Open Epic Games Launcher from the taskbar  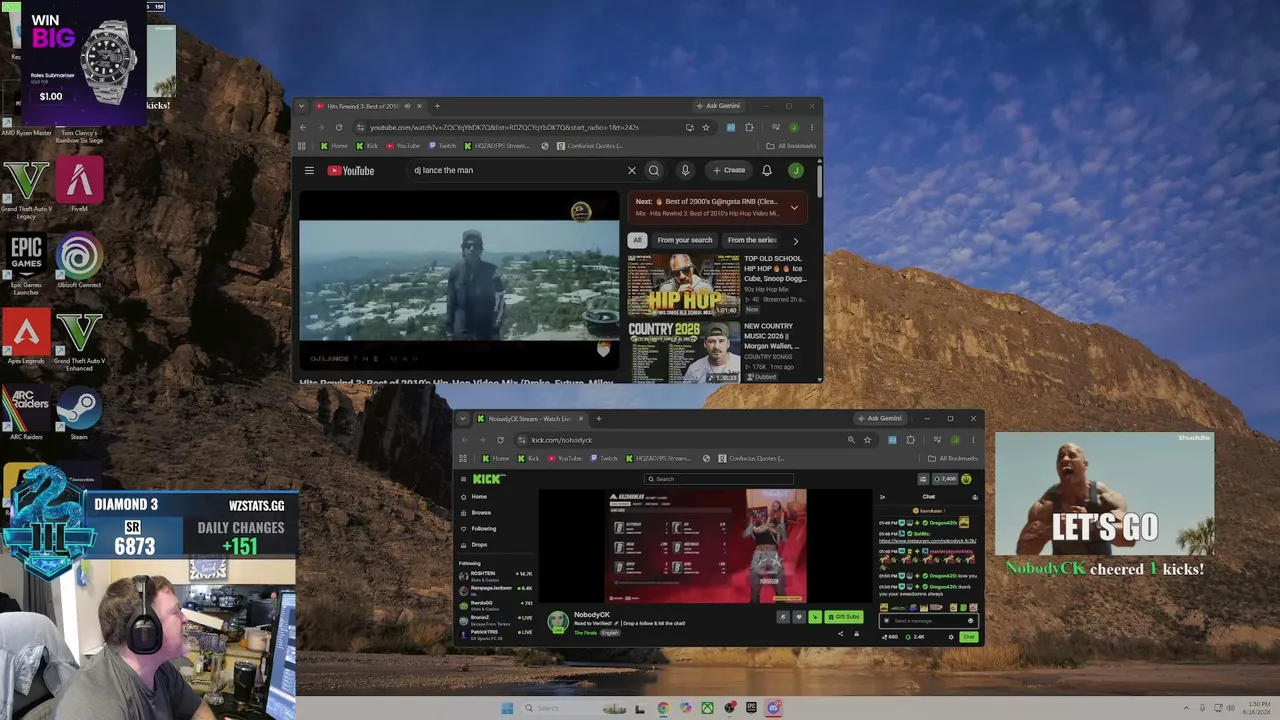click(751, 708)
